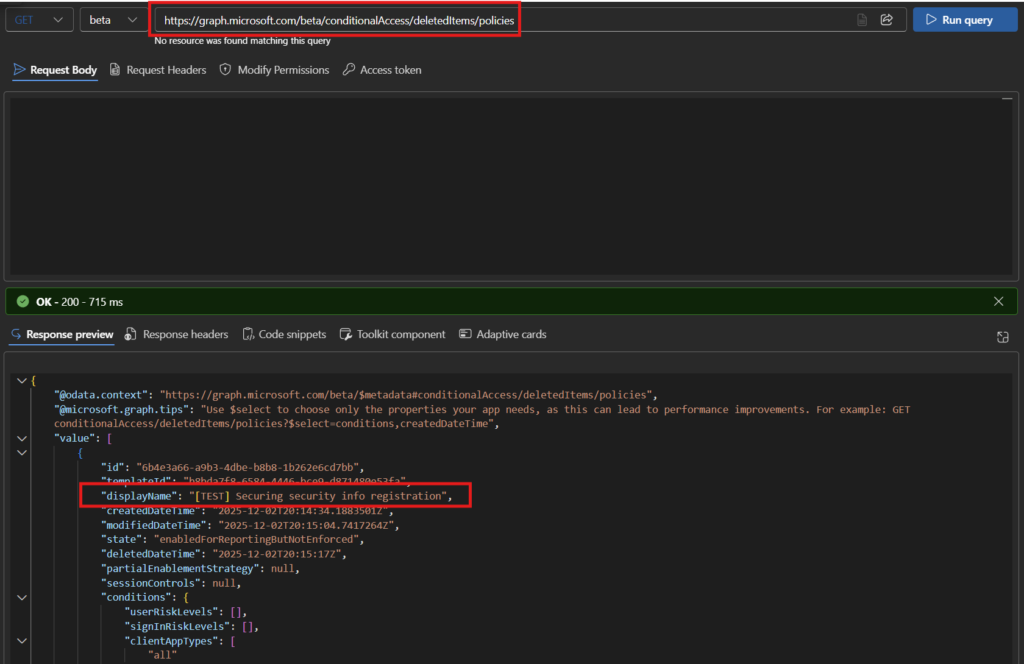Open the Toolkit component tab

(x=392, y=334)
